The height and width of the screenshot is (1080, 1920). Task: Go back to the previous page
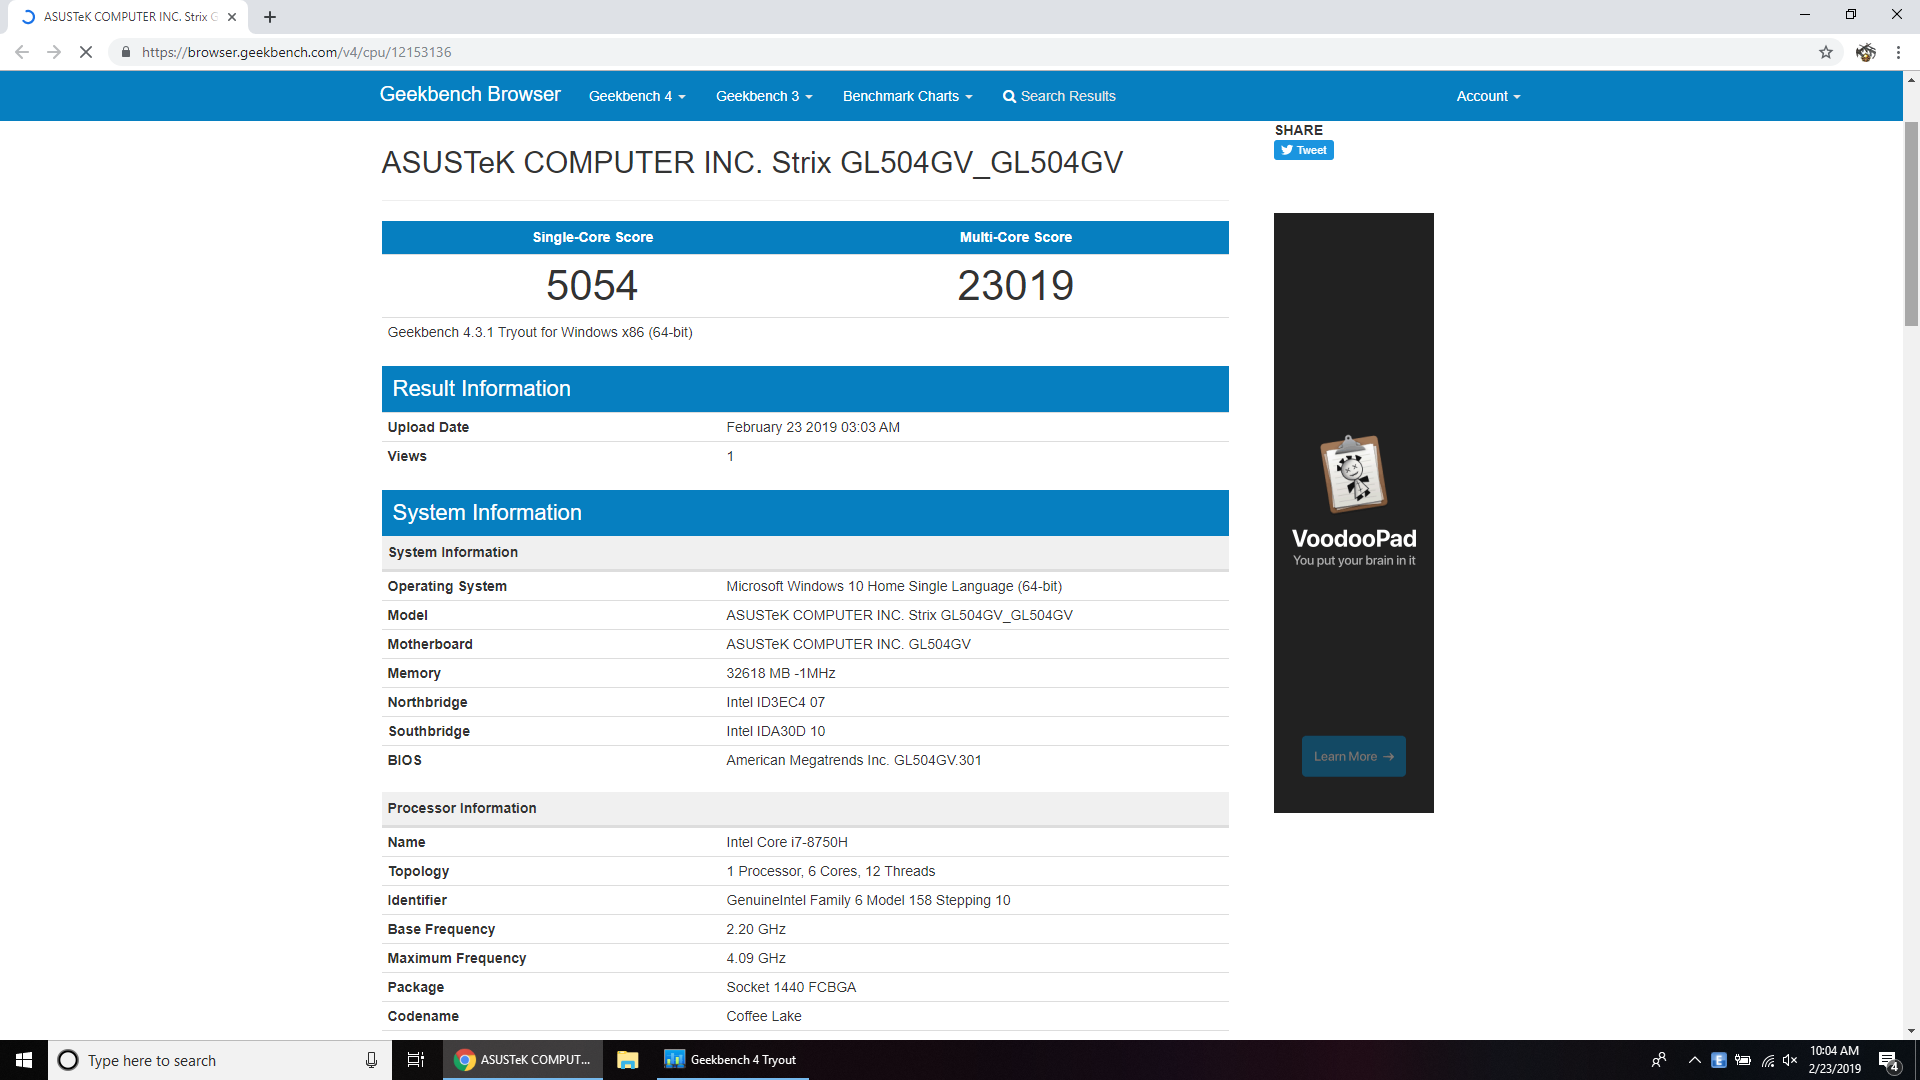pos(22,52)
